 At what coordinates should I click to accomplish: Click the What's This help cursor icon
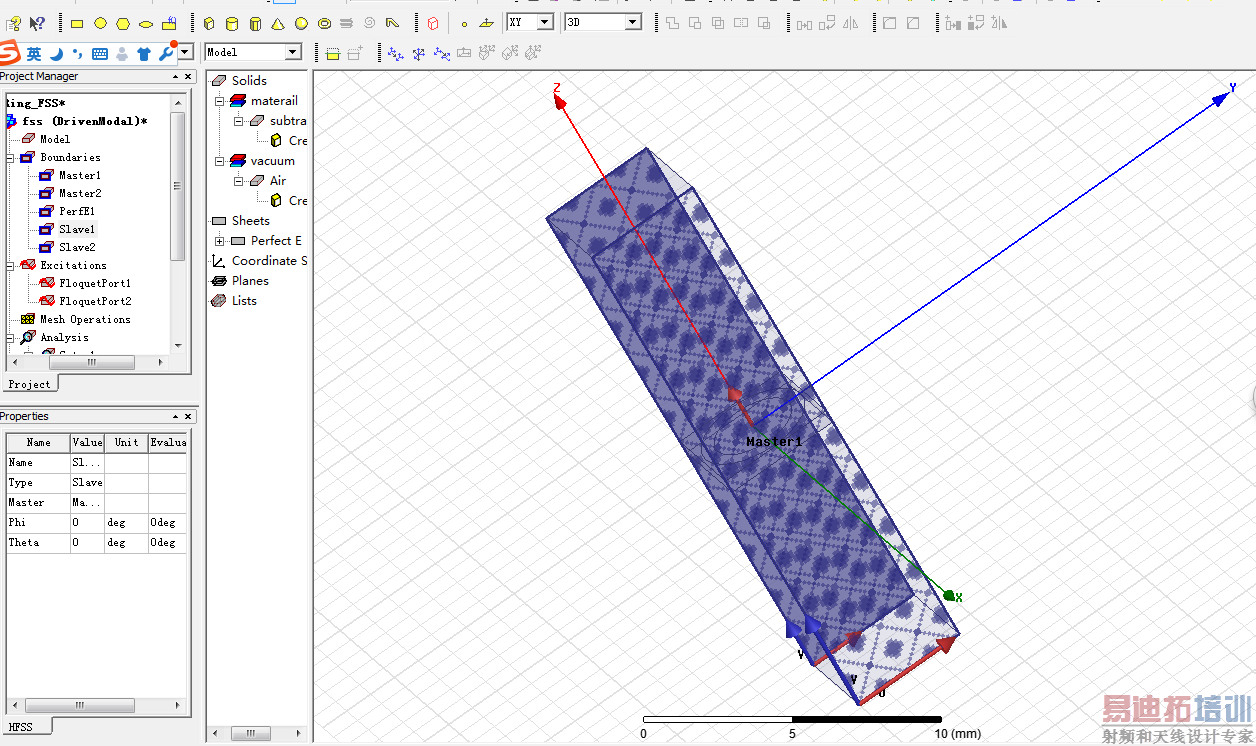click(x=37, y=23)
